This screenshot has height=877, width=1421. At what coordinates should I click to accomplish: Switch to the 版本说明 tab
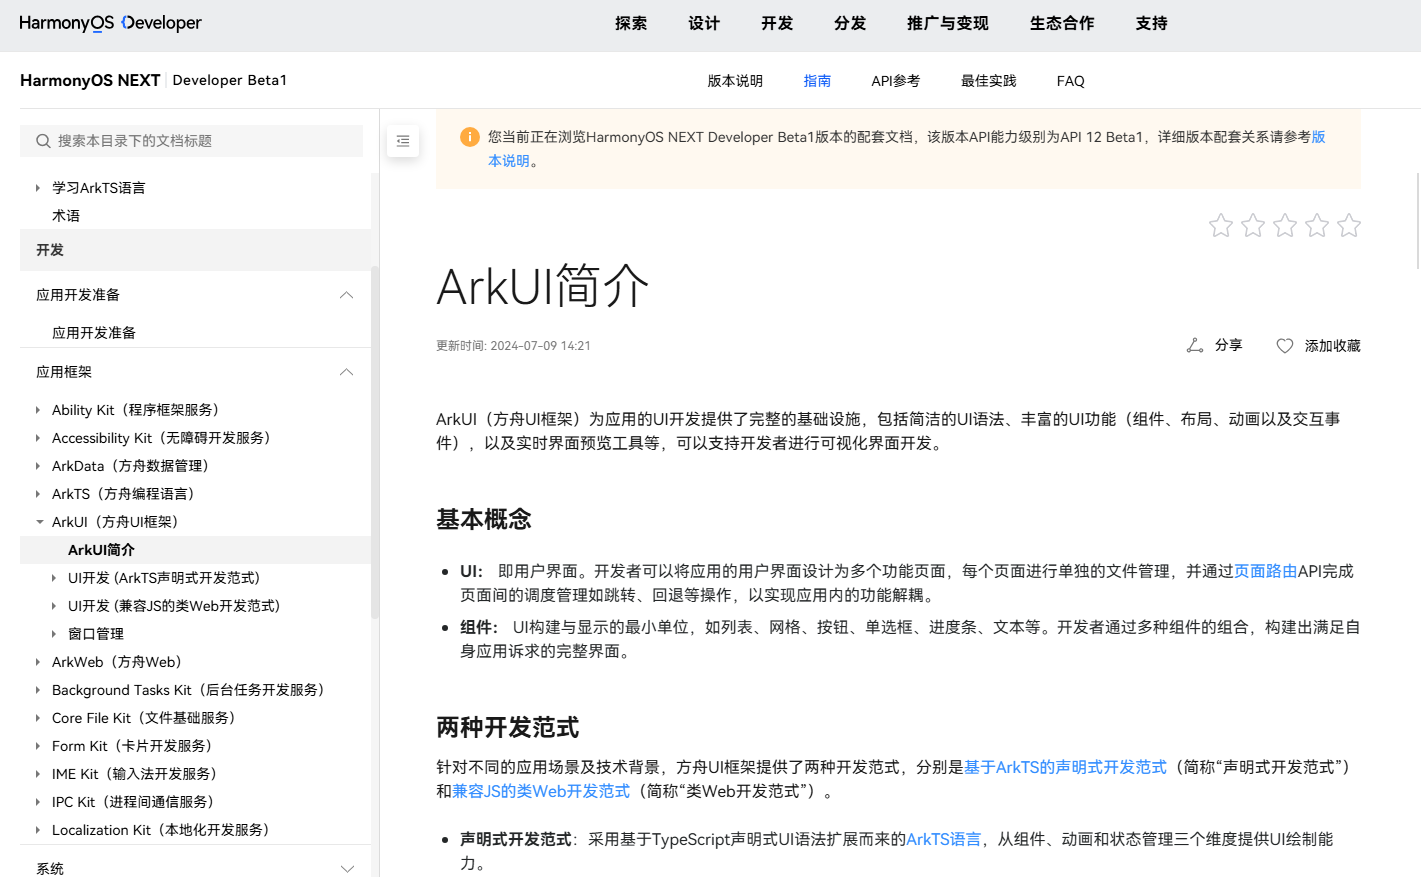pyautogui.click(x=735, y=81)
